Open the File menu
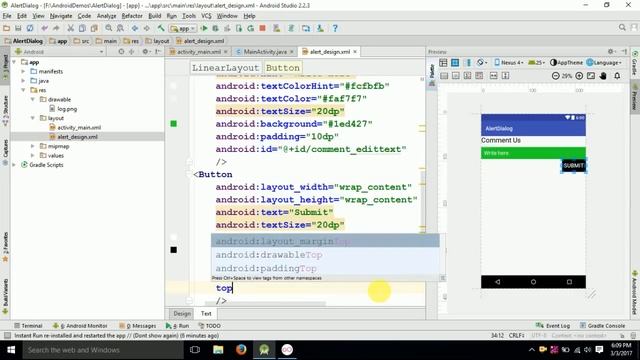This screenshot has height=360, width=640. pos(7,16)
